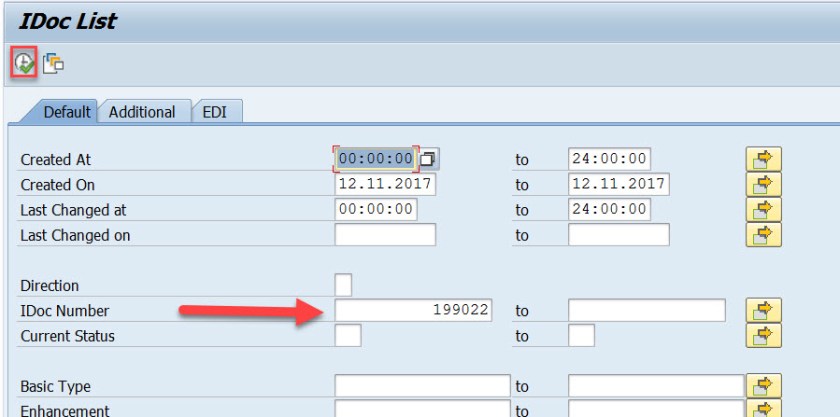840x417 pixels.
Task: Open multiple selection for Last Changed on
Action: (x=763, y=235)
